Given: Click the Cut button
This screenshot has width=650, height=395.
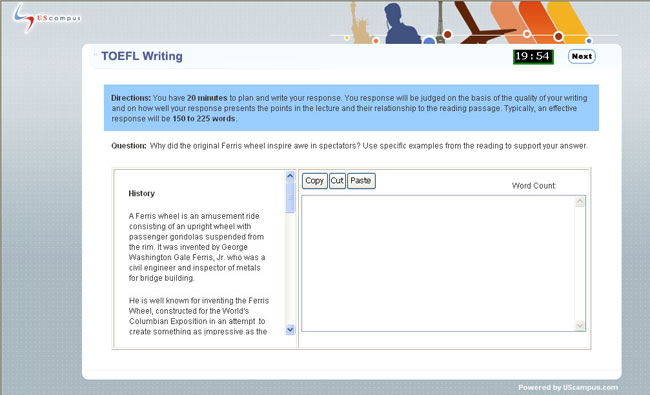Looking at the screenshot, I should click(x=337, y=181).
